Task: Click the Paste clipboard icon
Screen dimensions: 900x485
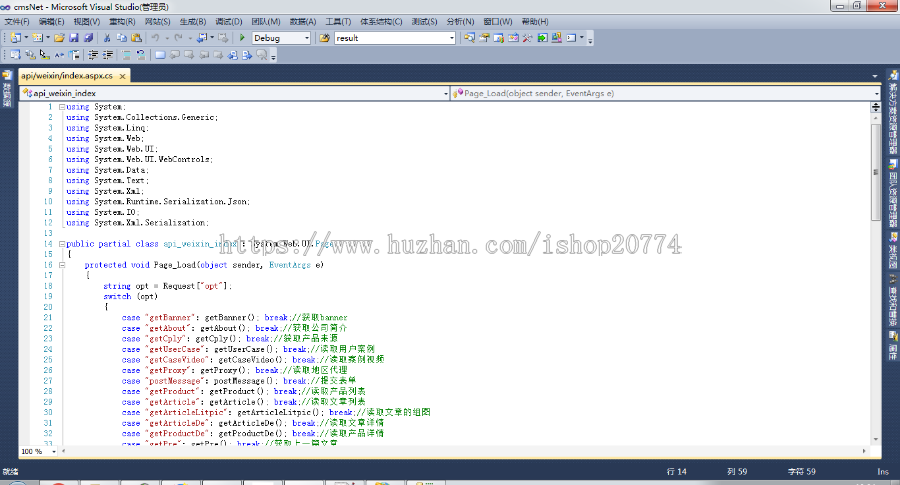Action: coord(135,38)
